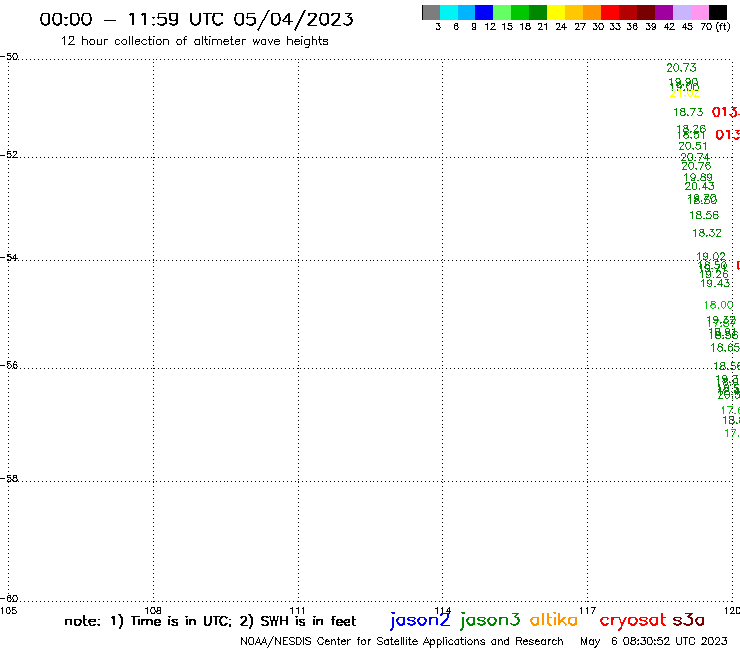Select the latitude label -54
Screen dimensions: 740x650
(x=9, y=257)
